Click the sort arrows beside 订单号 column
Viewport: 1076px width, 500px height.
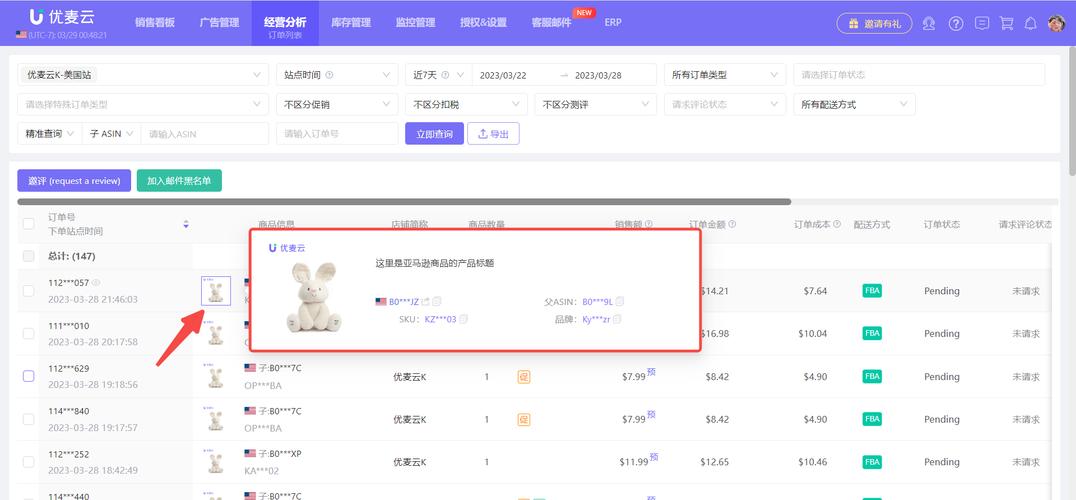[186, 224]
